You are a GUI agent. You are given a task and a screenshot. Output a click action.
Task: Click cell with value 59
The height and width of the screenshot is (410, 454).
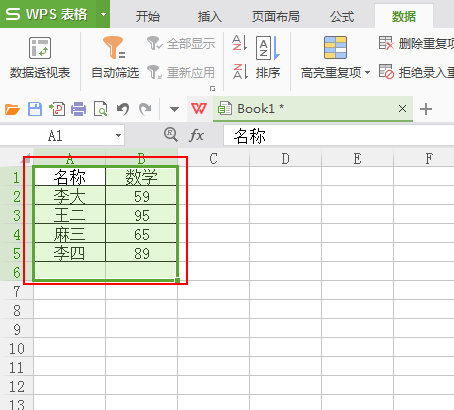pos(141,196)
